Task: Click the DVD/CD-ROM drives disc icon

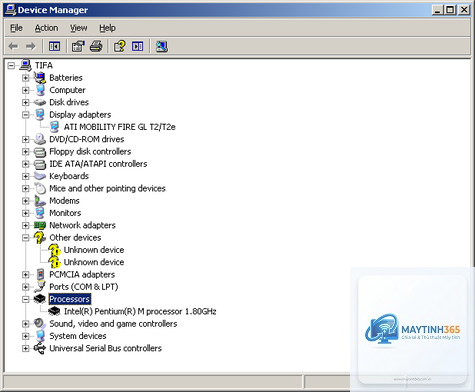Action: 40,139
